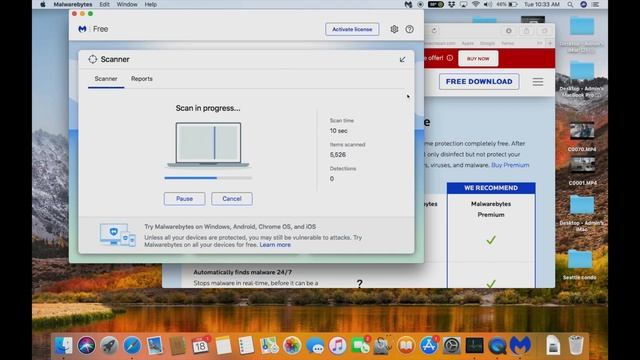The image size is (640, 360).
Task: Open Calendar icon in Dock
Action: pyautogui.click(x=200, y=346)
